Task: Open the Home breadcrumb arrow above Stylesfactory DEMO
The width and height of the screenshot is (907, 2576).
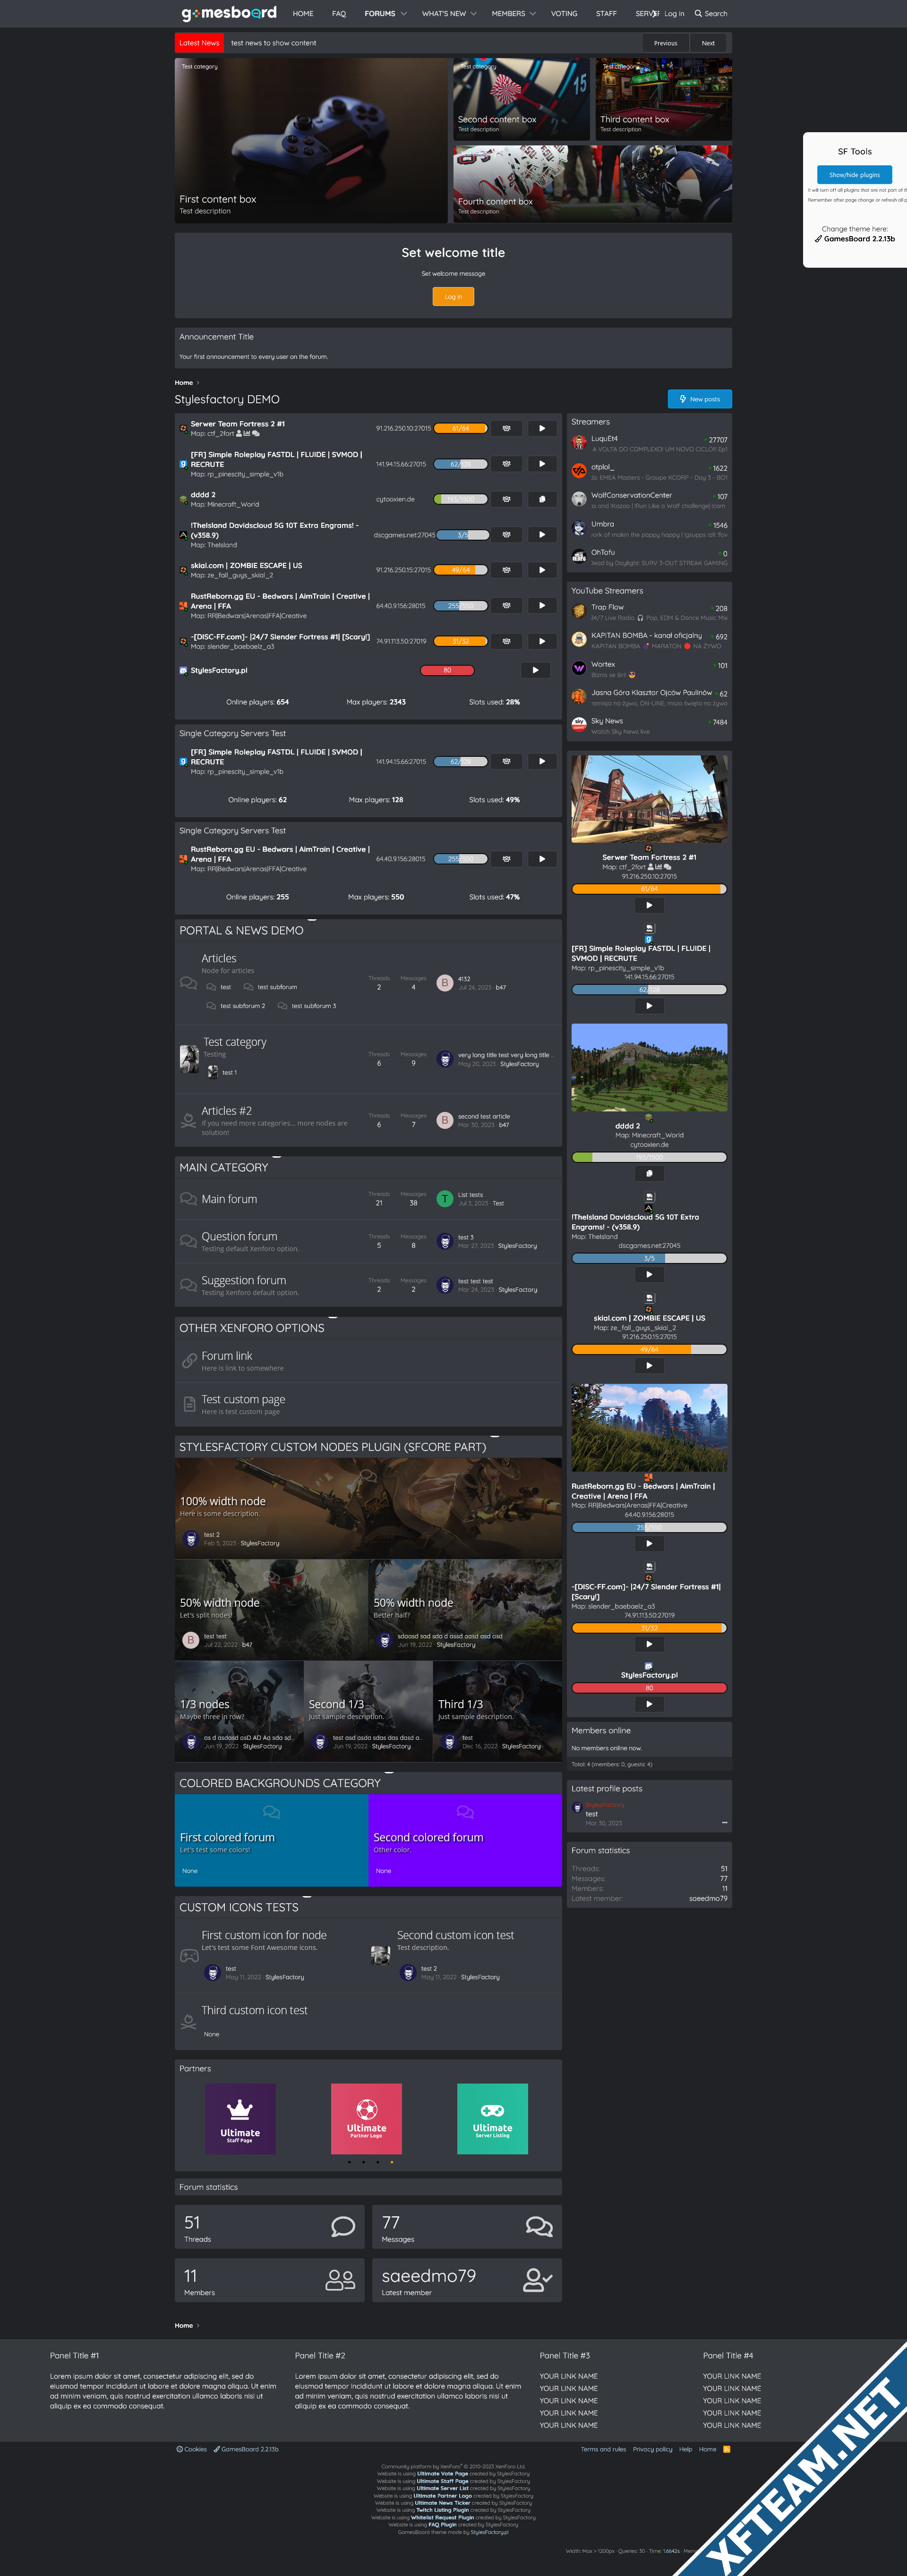Action: click(x=198, y=383)
